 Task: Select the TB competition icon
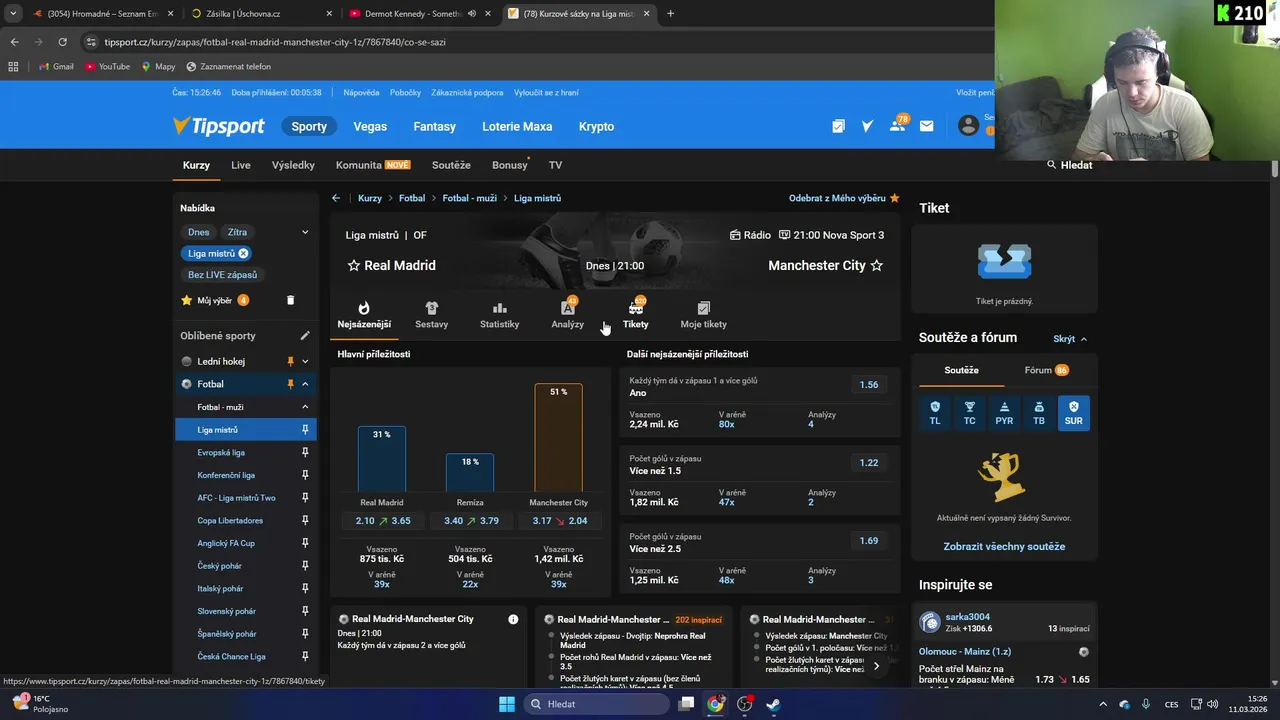(x=1039, y=413)
